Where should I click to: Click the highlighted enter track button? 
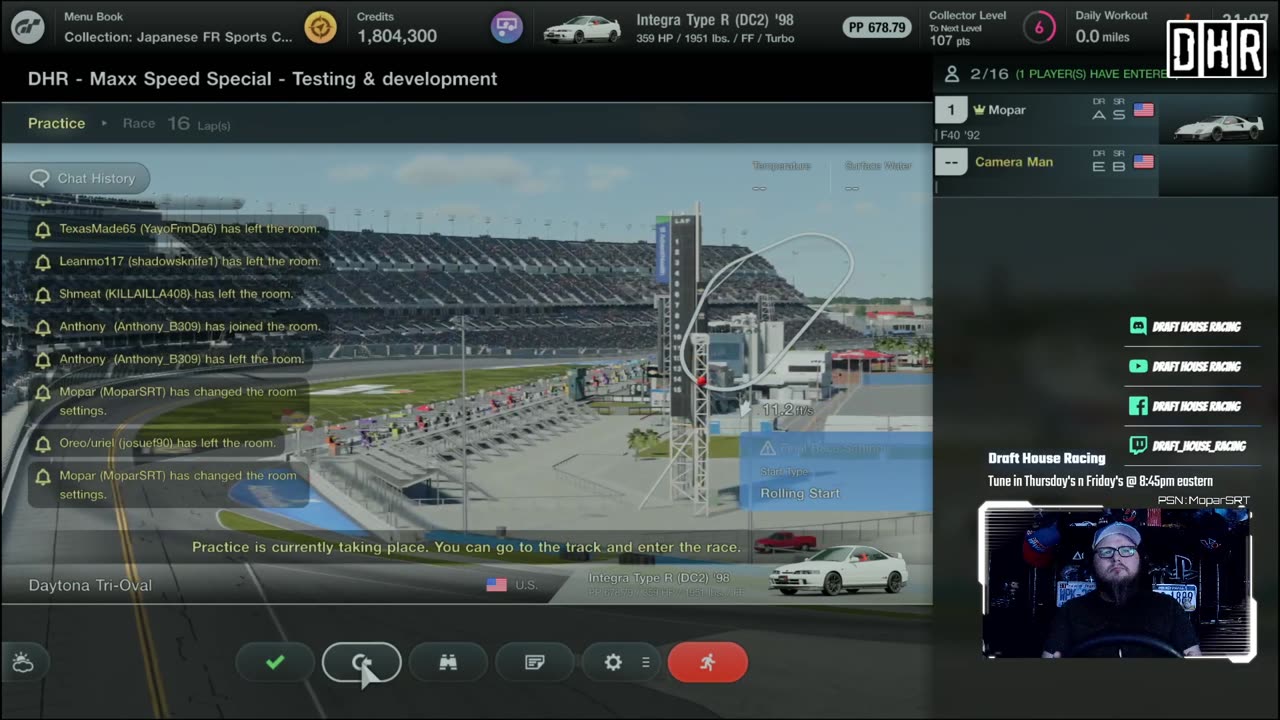tap(361, 662)
